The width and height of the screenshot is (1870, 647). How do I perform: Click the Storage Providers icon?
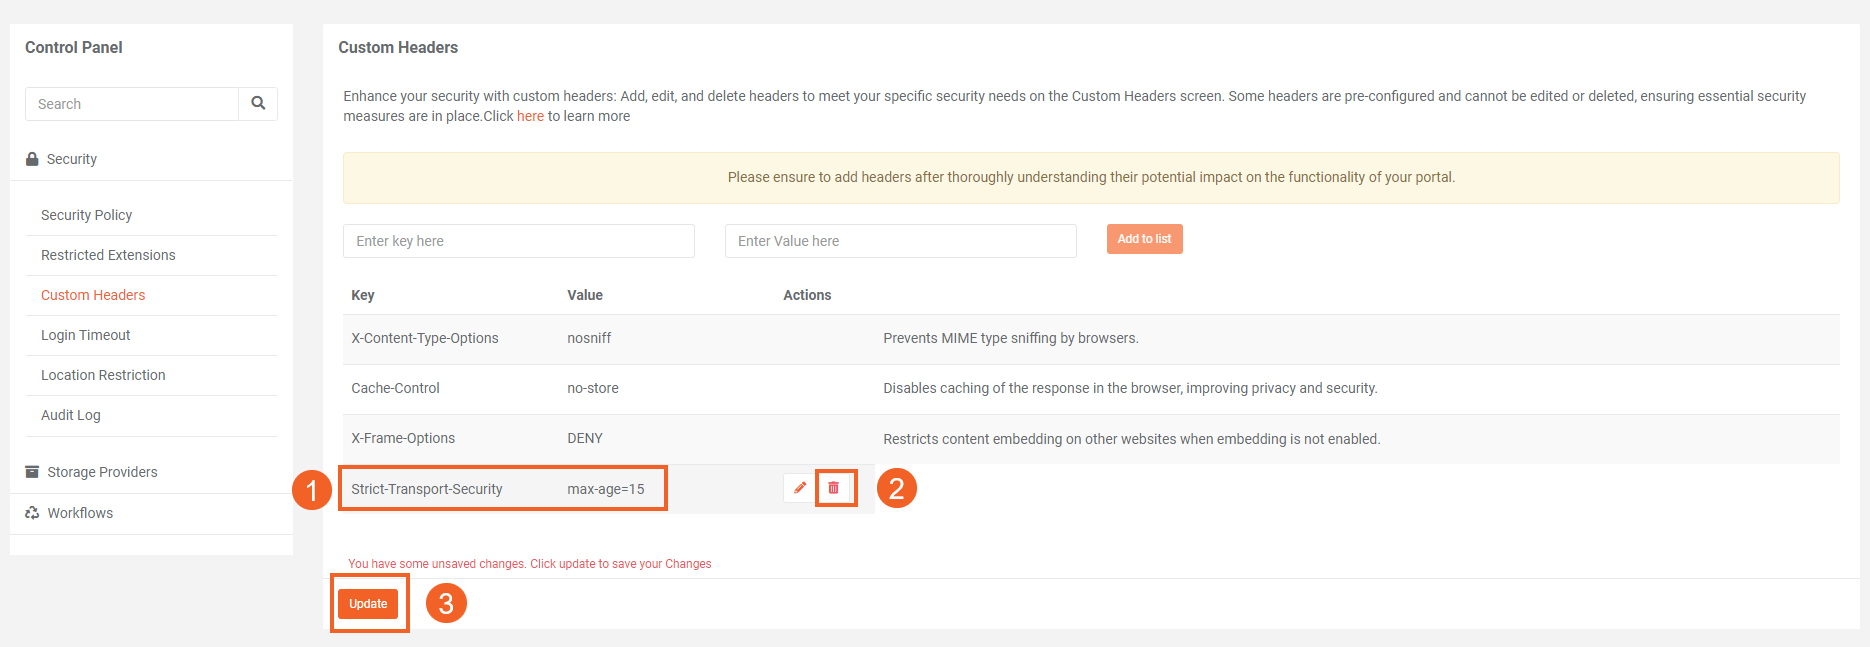click(x=32, y=472)
